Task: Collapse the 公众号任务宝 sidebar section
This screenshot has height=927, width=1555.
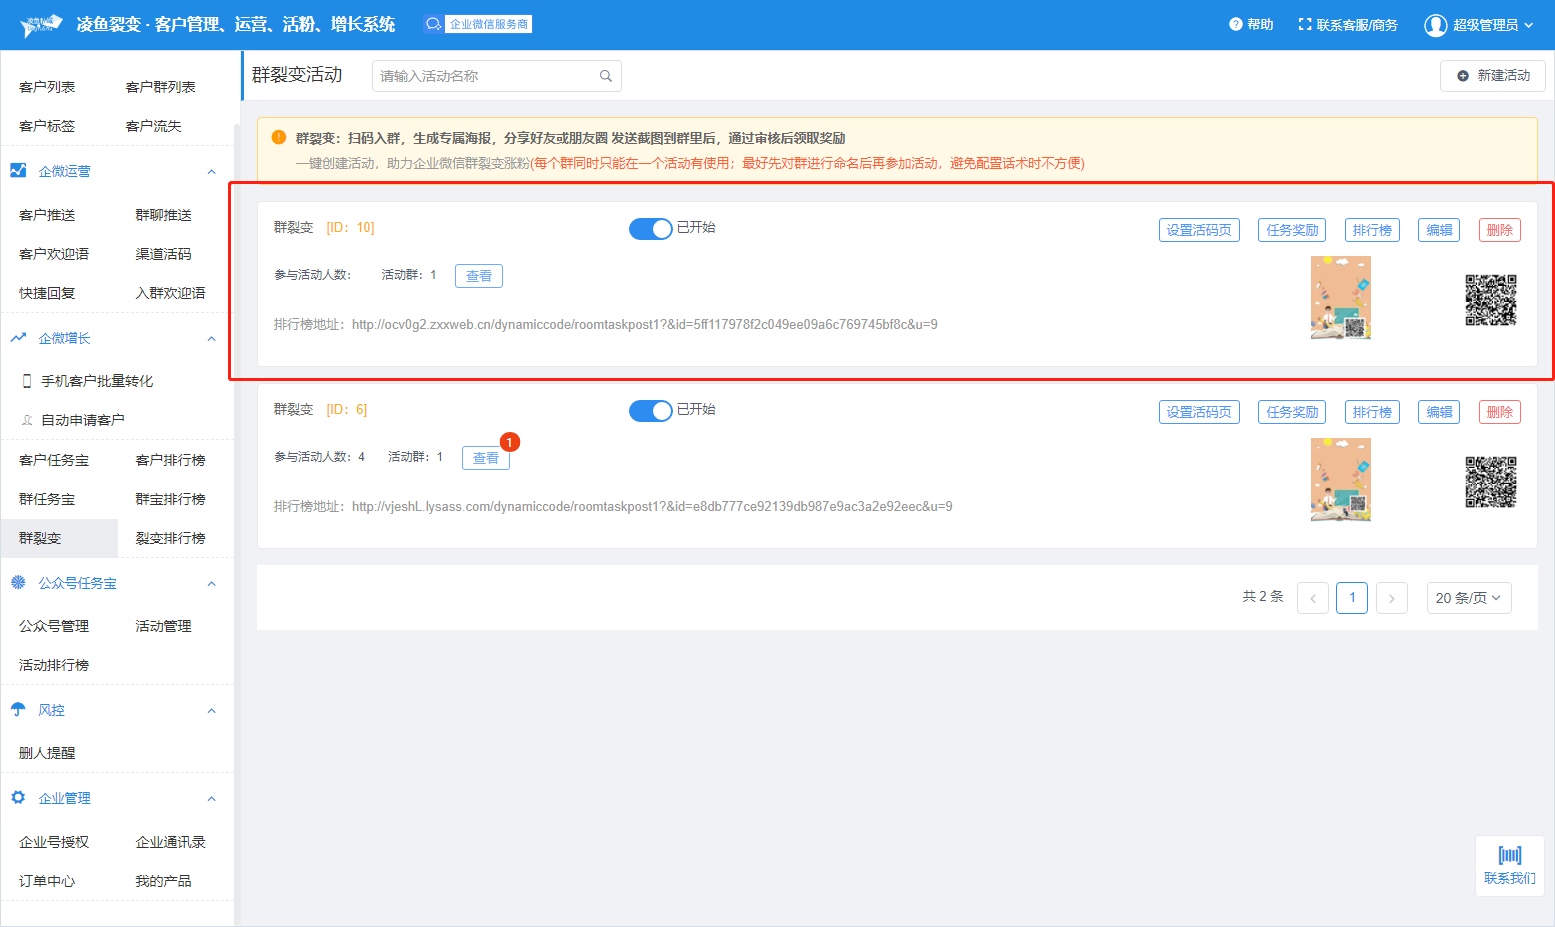Action: click(x=211, y=584)
